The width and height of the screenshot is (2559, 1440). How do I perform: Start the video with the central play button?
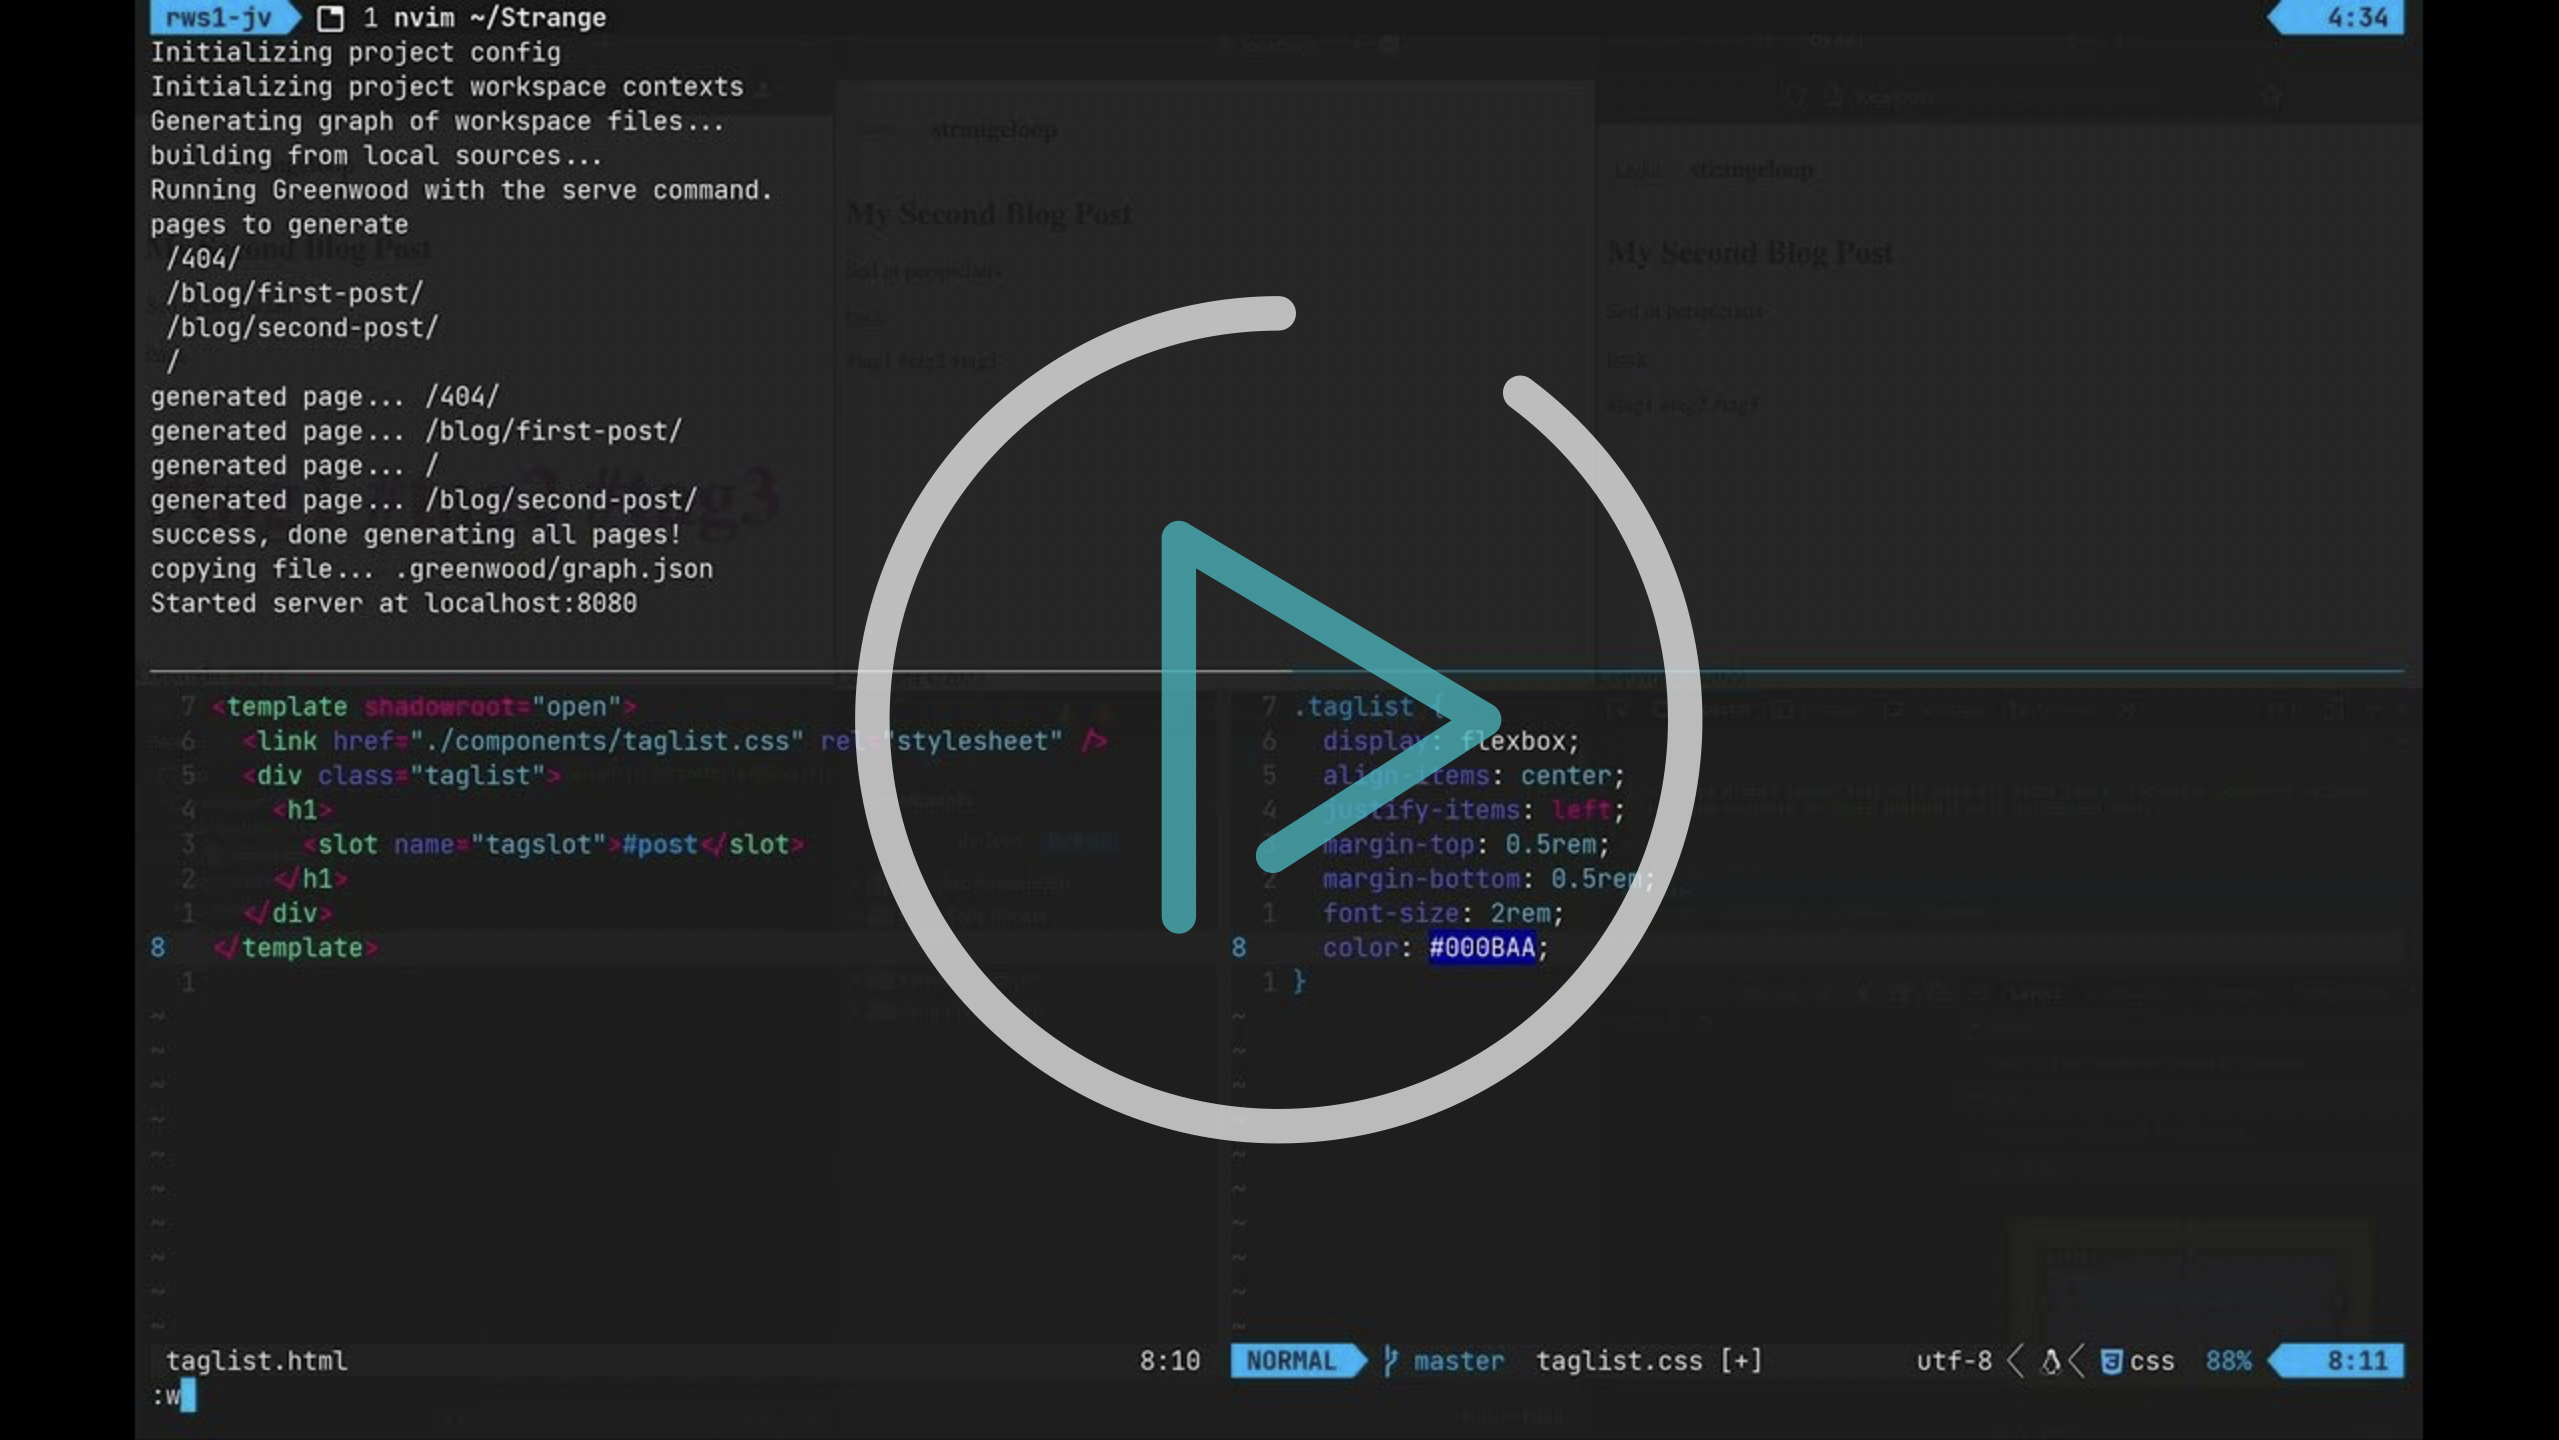tap(1279, 719)
